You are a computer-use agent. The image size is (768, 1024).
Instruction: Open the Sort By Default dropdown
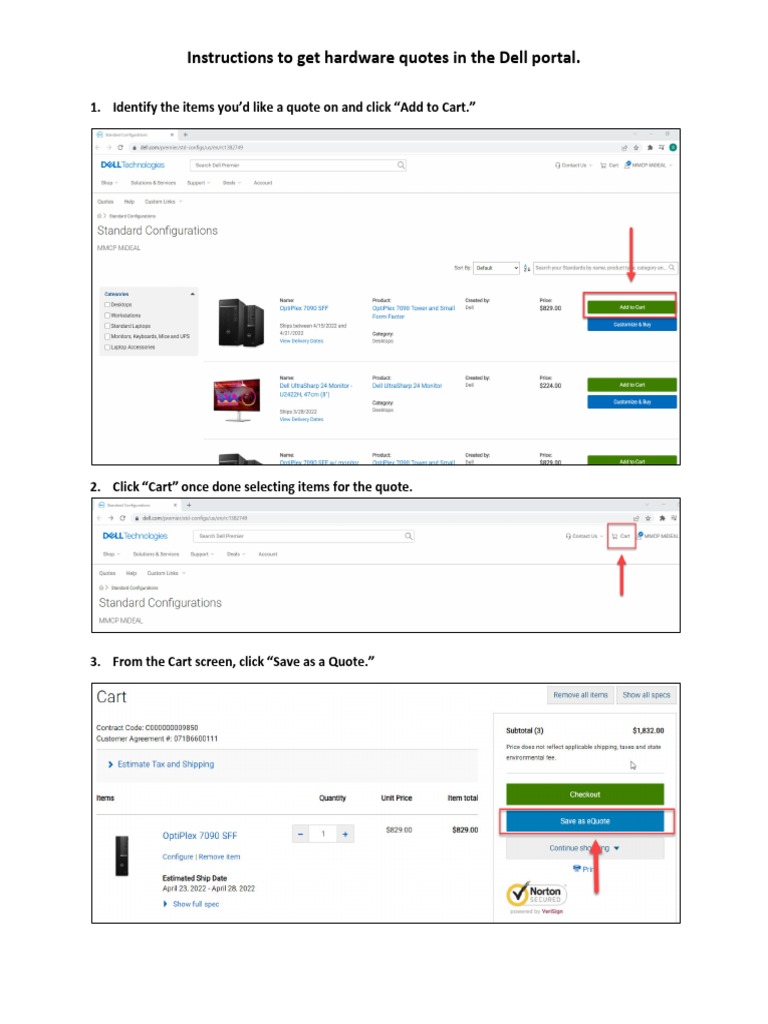tap(496, 268)
